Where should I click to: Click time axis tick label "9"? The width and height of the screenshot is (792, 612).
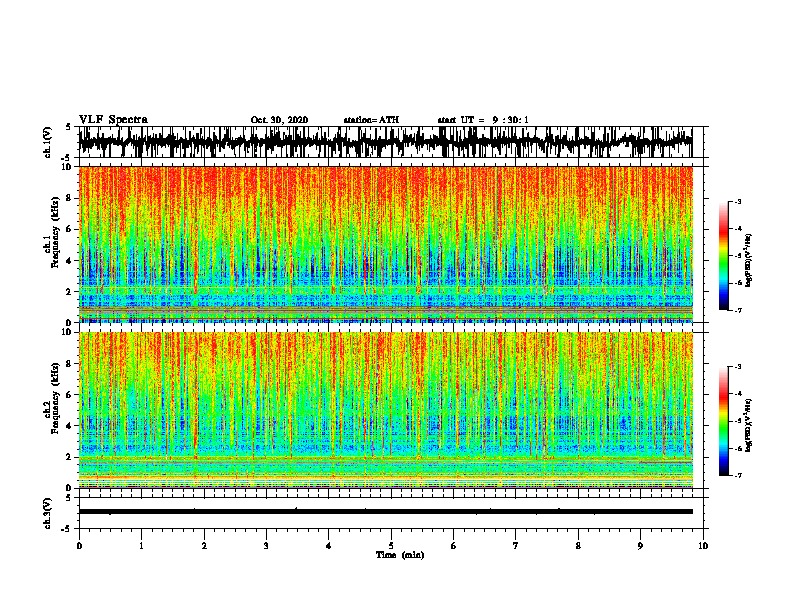pos(640,546)
